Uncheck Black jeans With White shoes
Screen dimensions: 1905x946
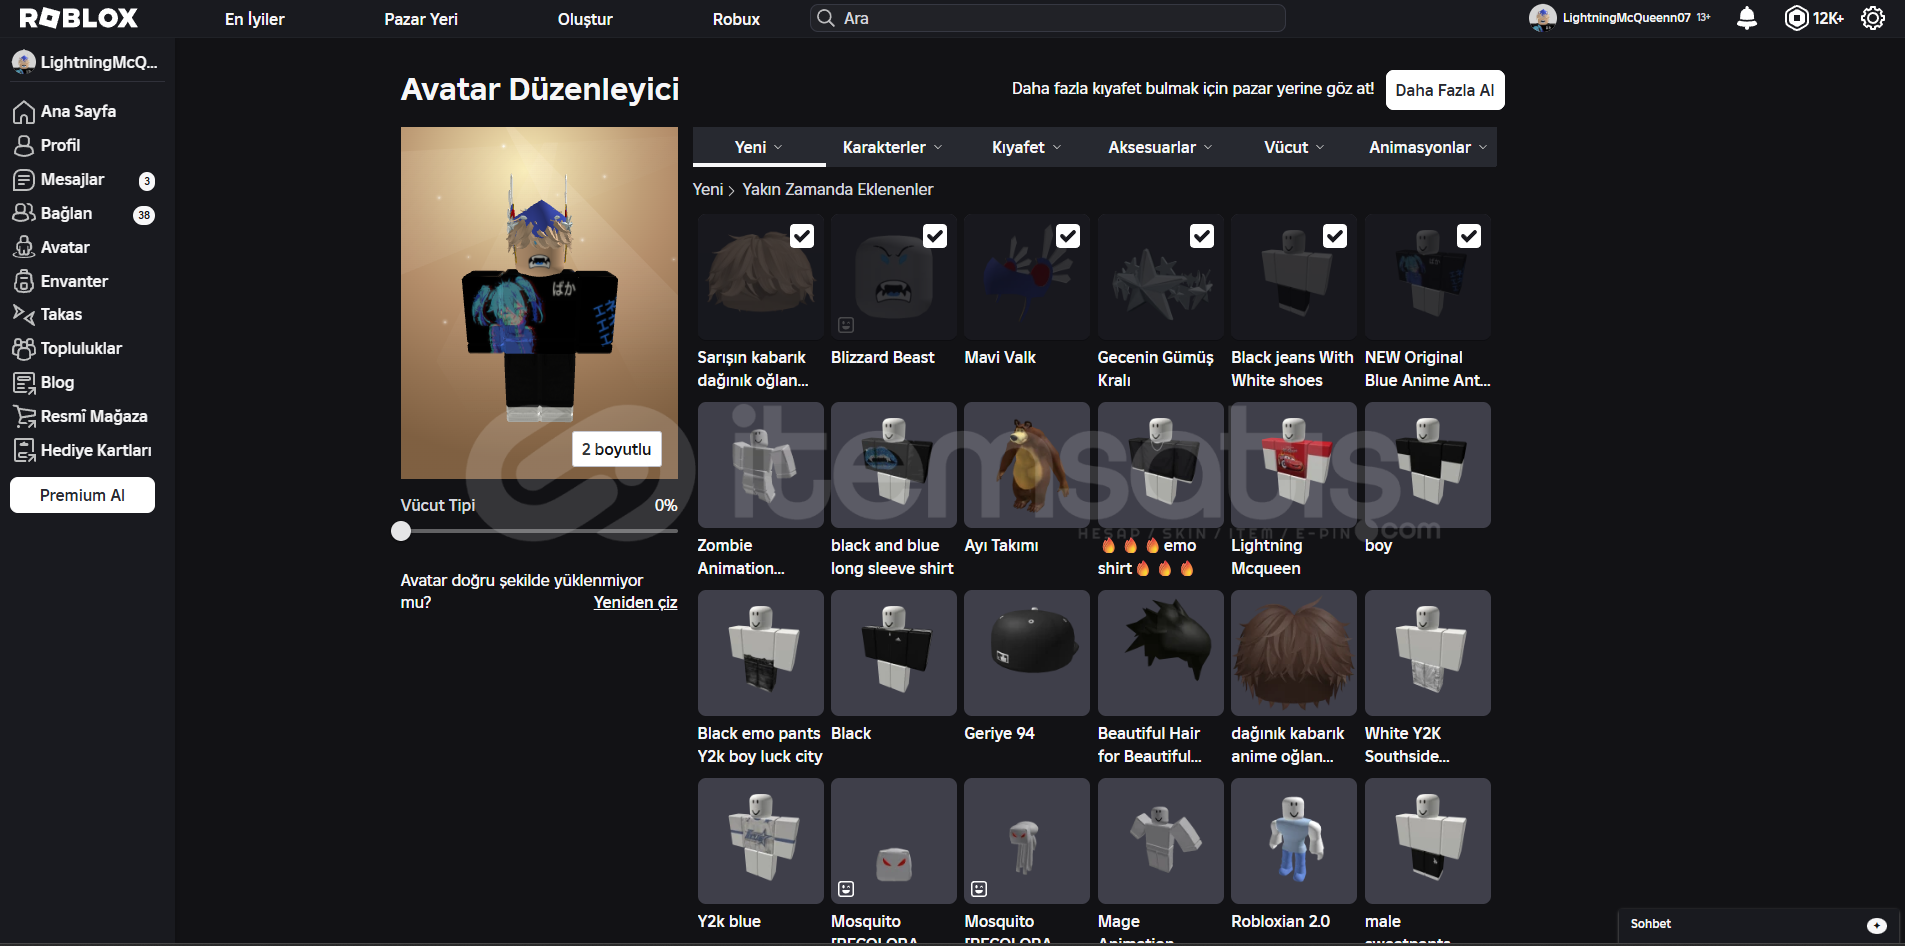tap(1335, 236)
